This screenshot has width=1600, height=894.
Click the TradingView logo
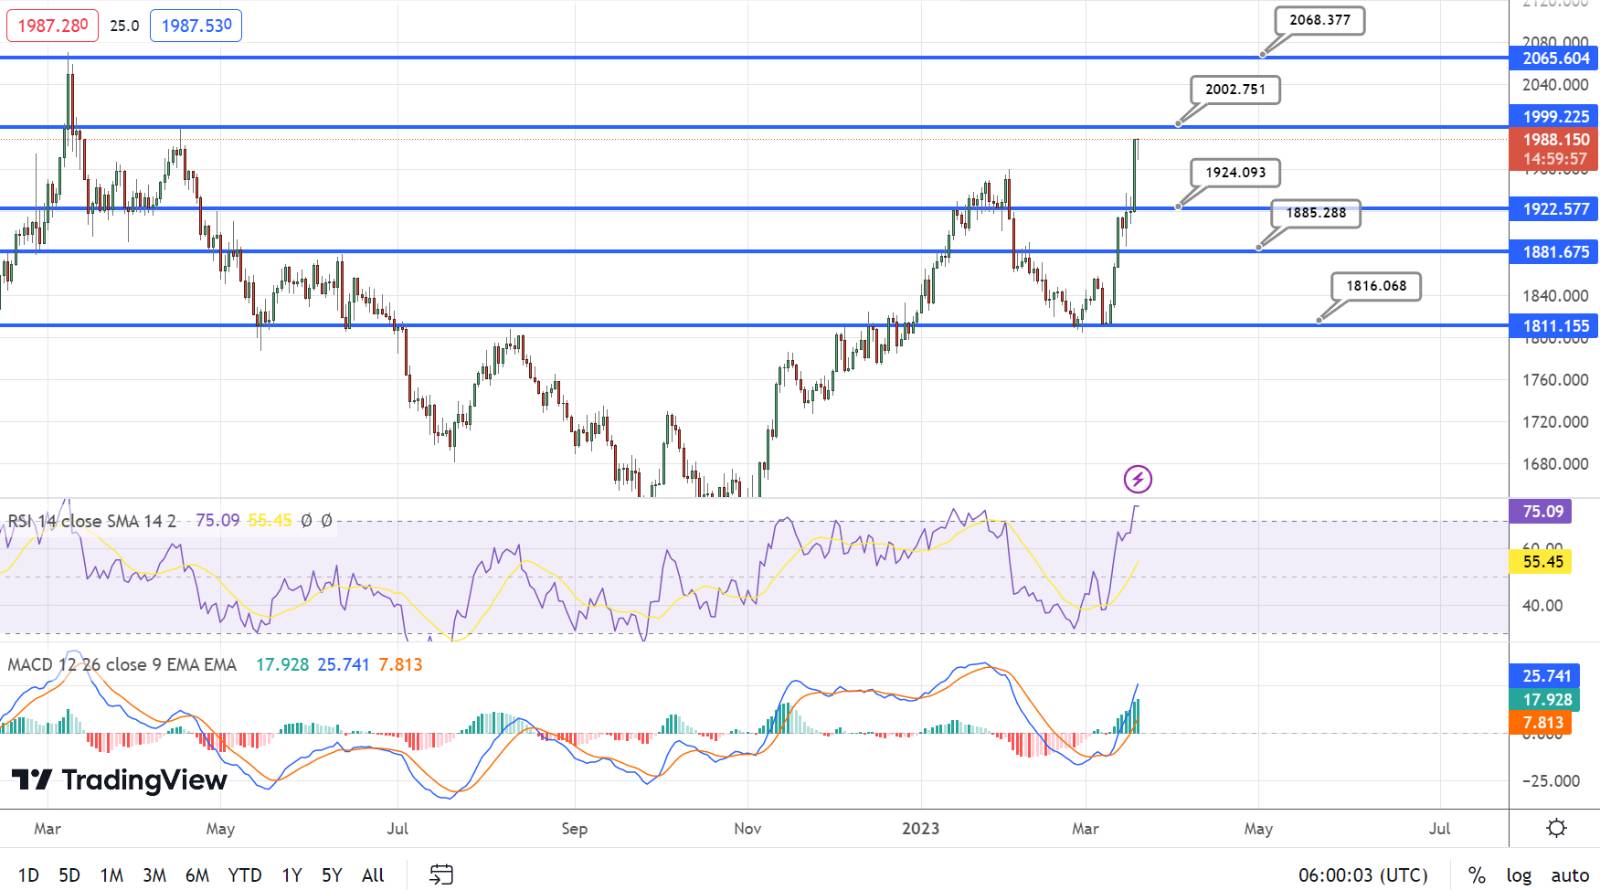pos(120,780)
